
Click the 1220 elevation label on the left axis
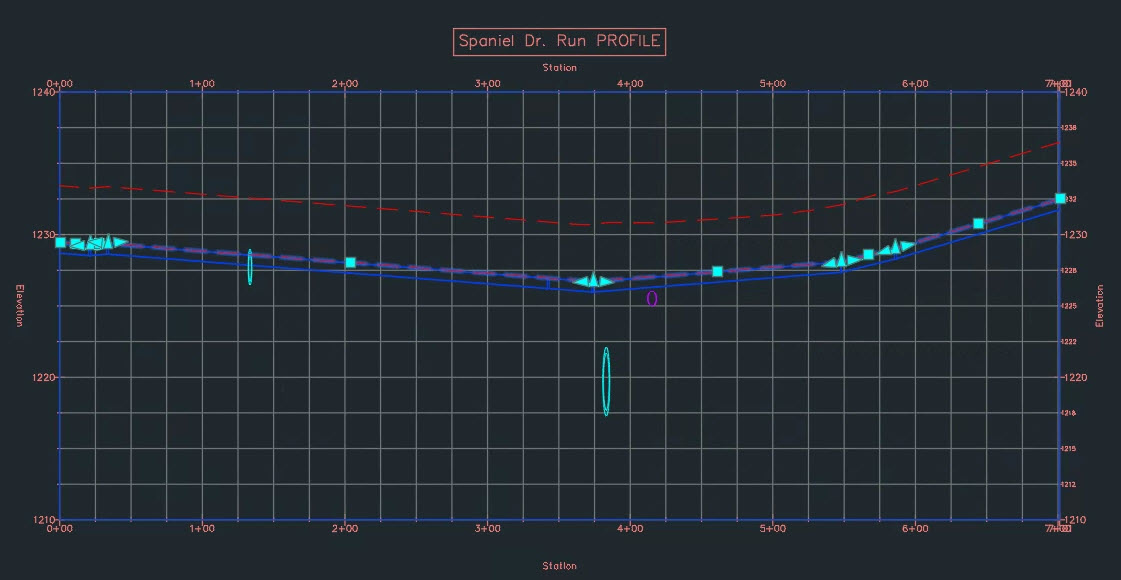43,378
